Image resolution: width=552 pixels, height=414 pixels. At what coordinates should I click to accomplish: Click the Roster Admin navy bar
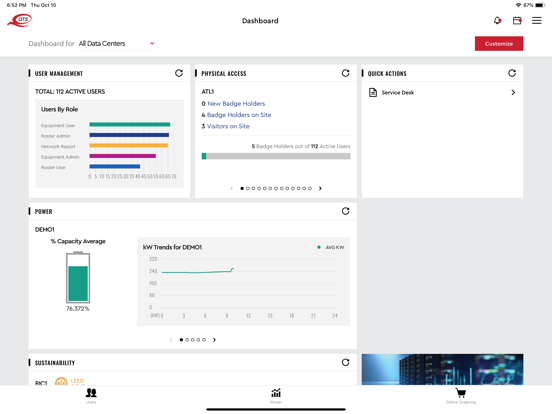tap(129, 135)
